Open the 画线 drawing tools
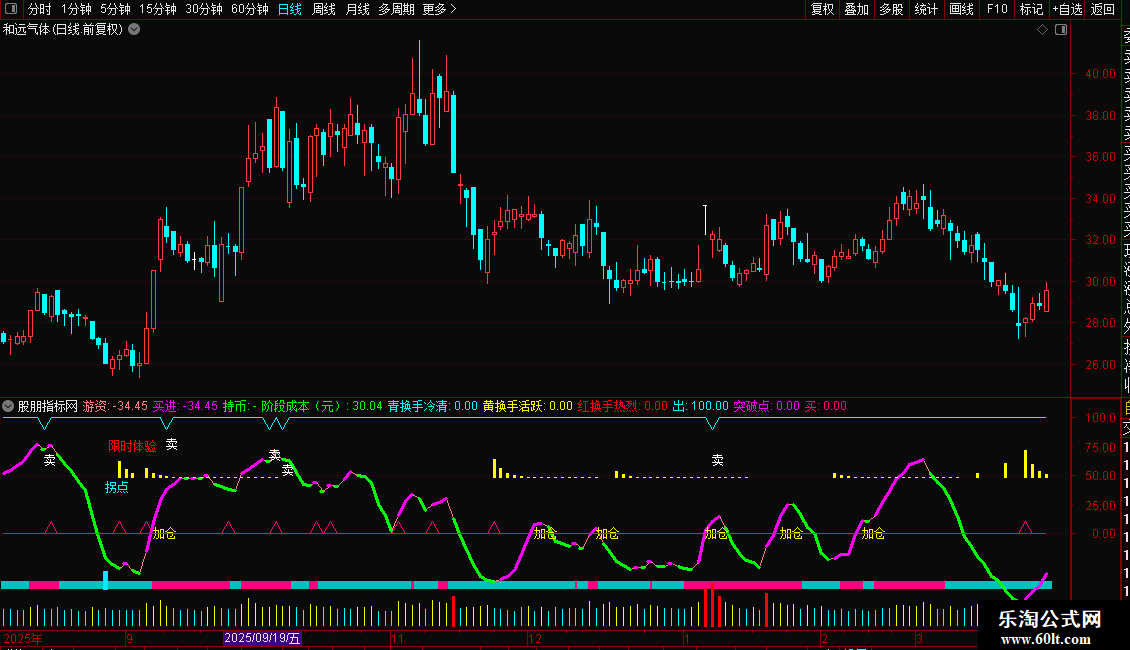Image resolution: width=1130 pixels, height=650 pixels. [x=961, y=9]
